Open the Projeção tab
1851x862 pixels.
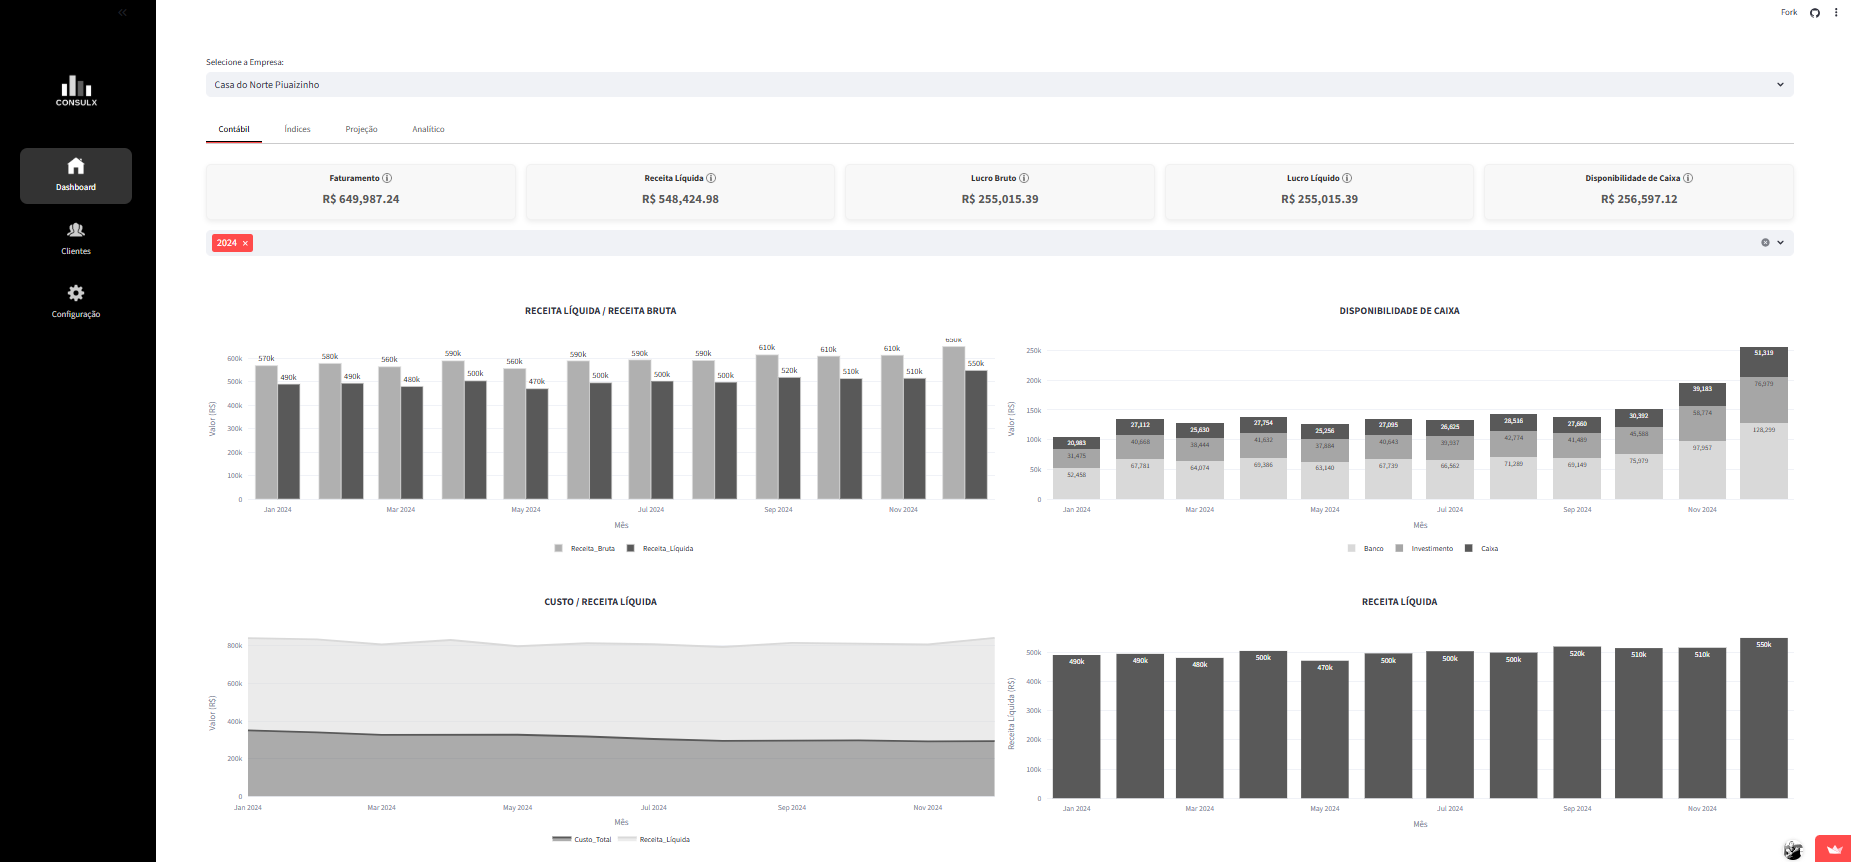pos(361,129)
